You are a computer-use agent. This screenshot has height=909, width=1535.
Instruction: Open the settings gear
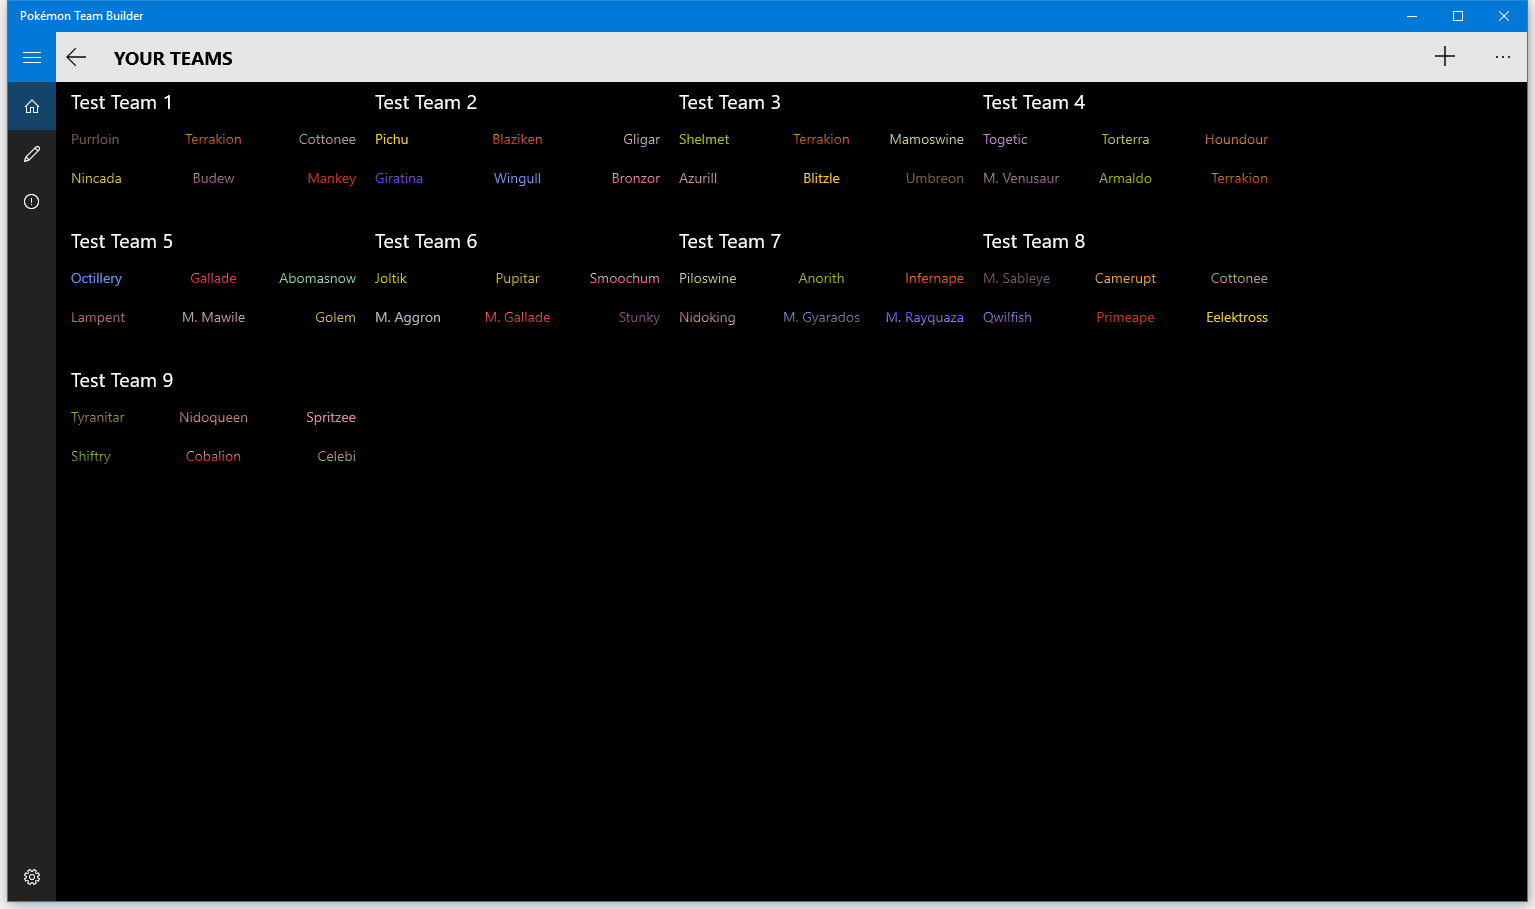pos(32,877)
